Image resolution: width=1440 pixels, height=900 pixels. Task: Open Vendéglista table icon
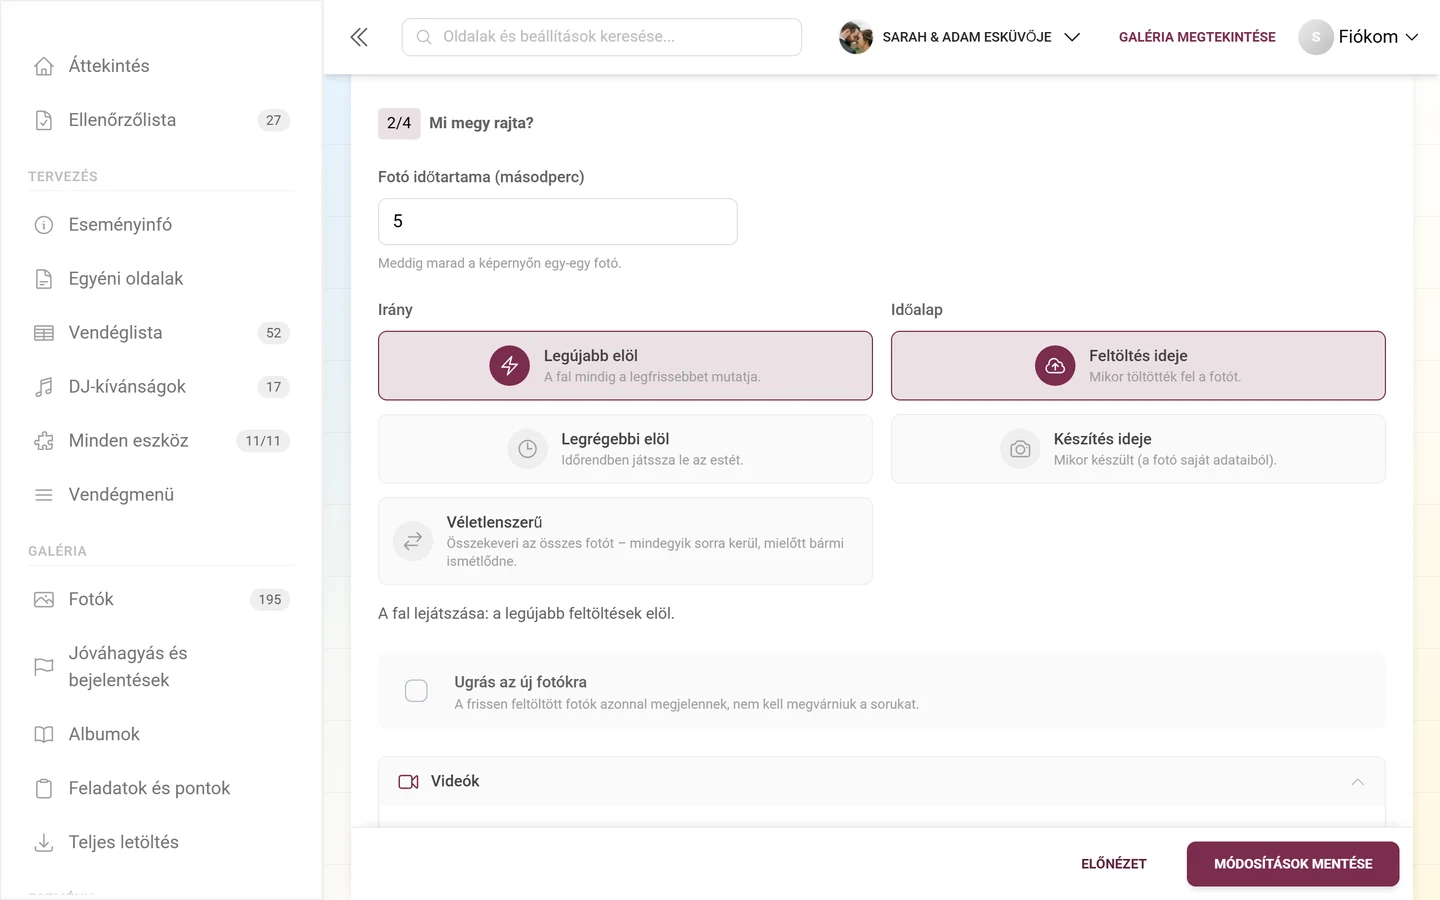coord(44,333)
